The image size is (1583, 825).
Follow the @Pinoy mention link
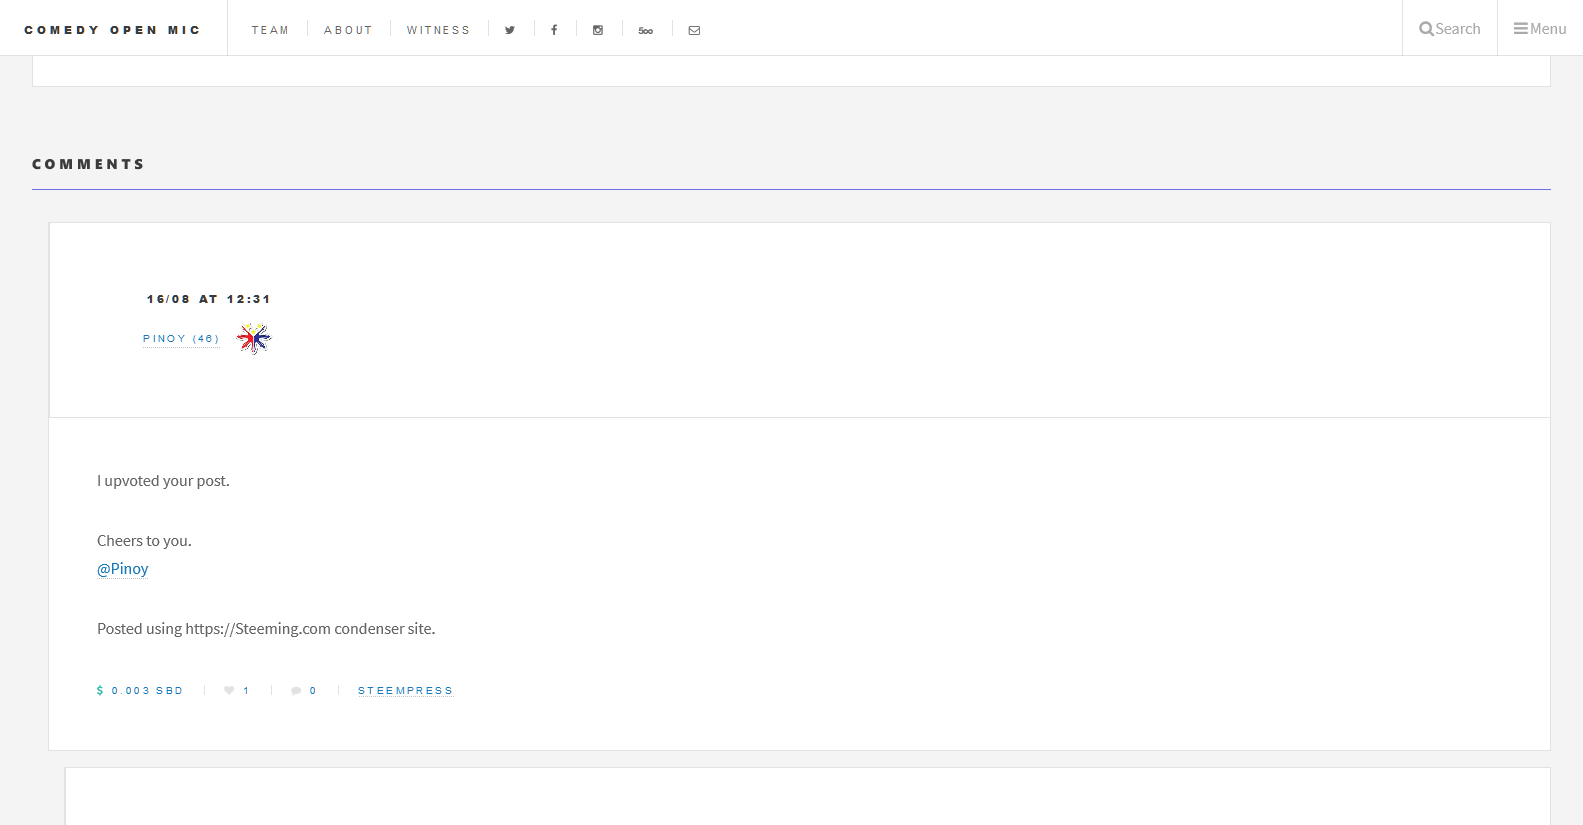click(x=123, y=569)
